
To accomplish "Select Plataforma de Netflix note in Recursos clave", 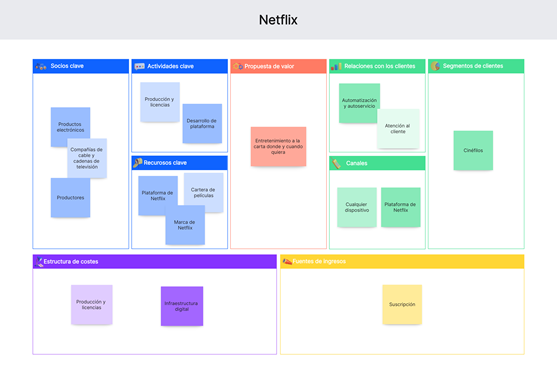I will click(x=158, y=196).
